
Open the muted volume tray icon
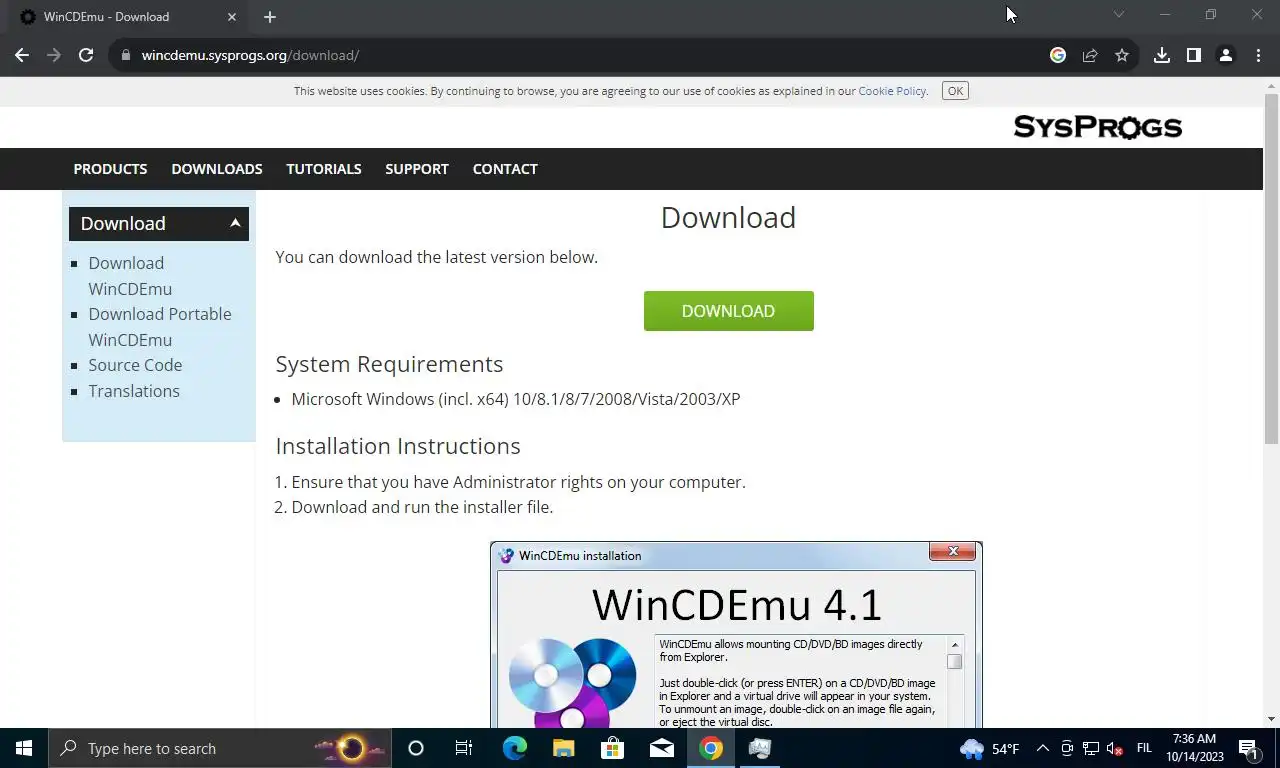click(1115, 748)
